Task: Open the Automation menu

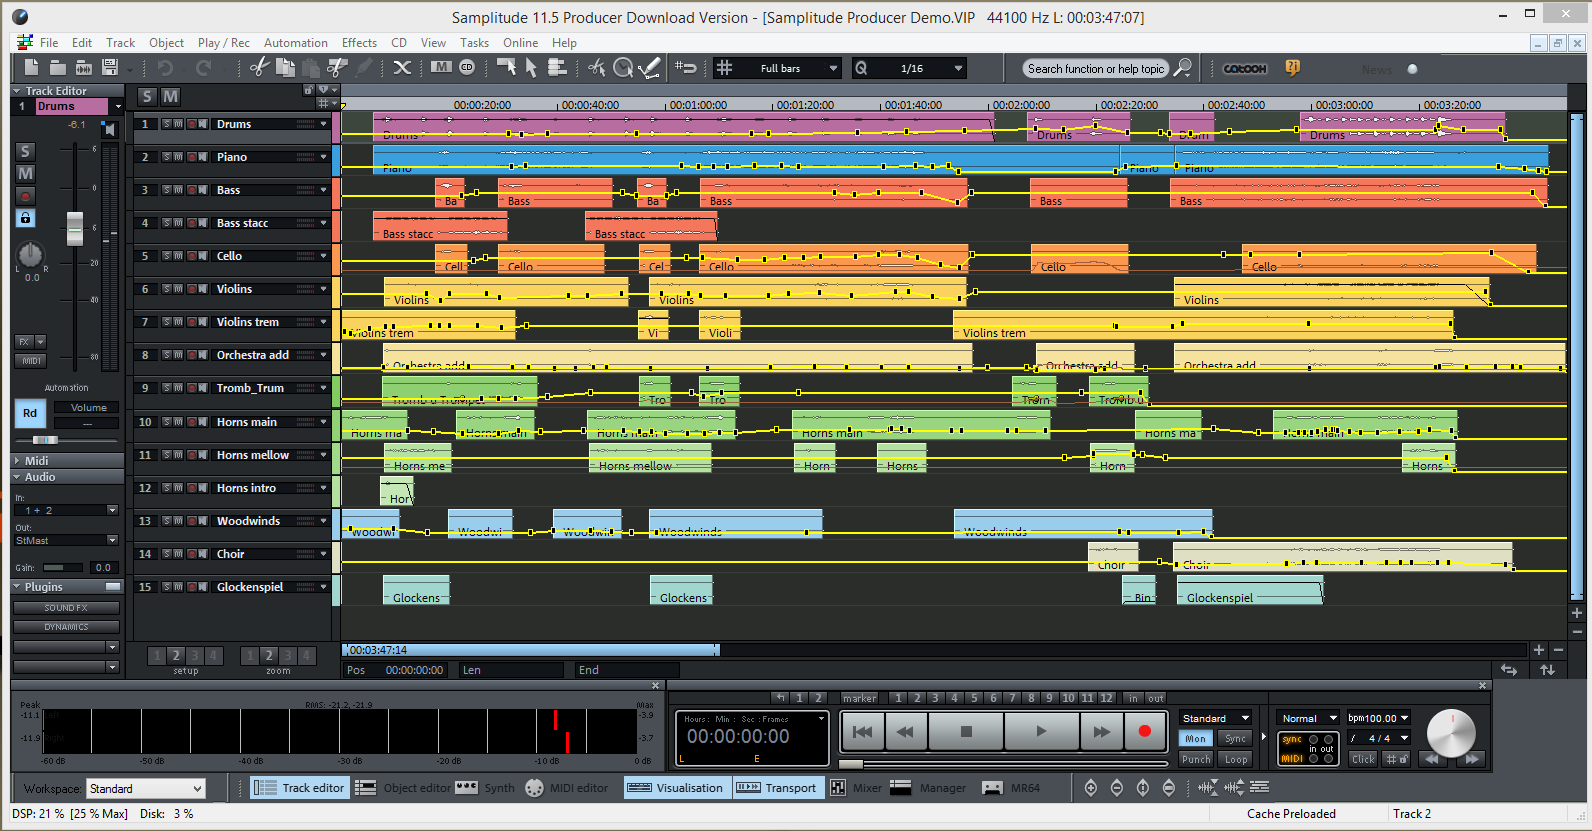Action: click(295, 43)
